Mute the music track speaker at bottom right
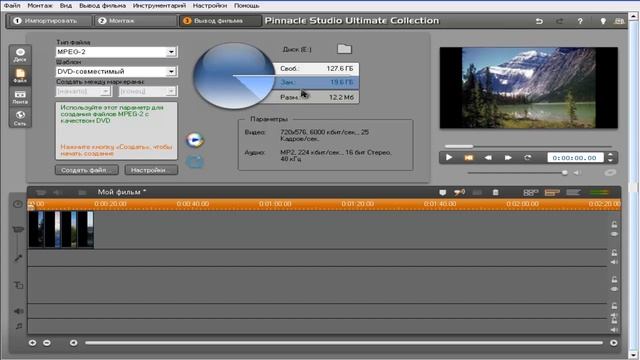The height and width of the screenshot is (360, 640). [x=614, y=330]
